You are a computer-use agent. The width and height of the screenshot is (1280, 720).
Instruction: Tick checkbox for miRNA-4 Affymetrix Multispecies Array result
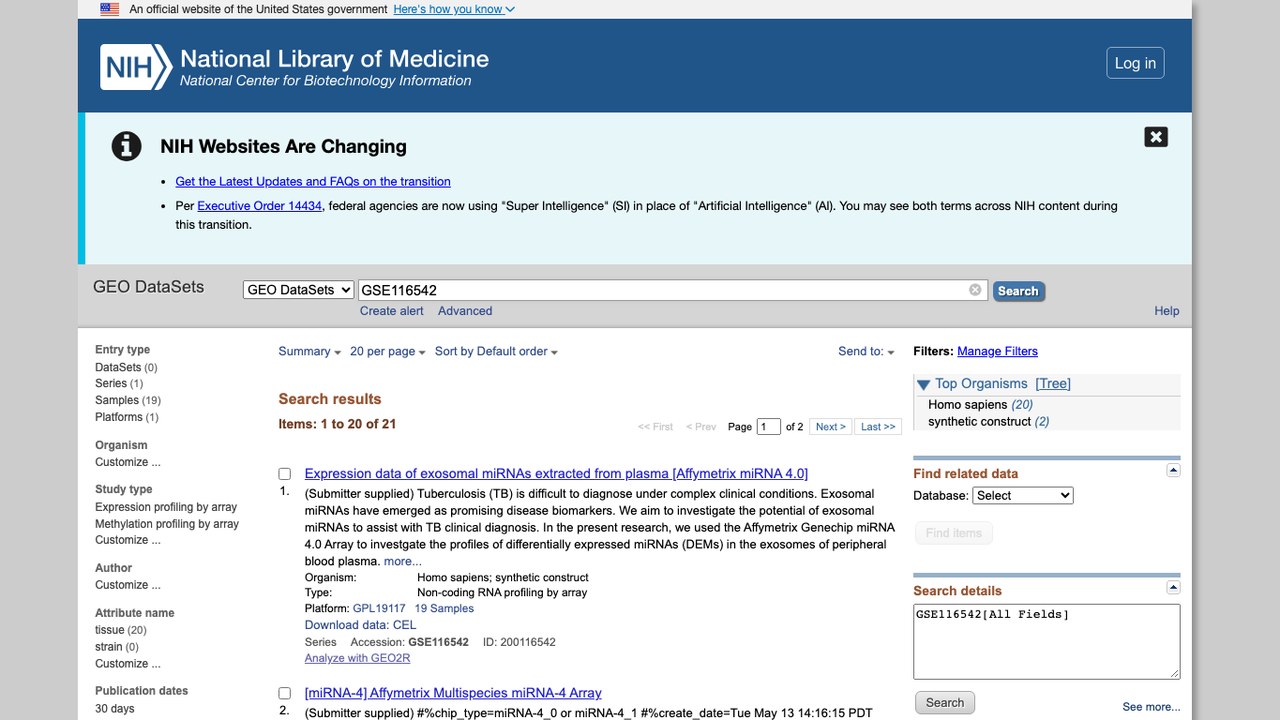285,693
